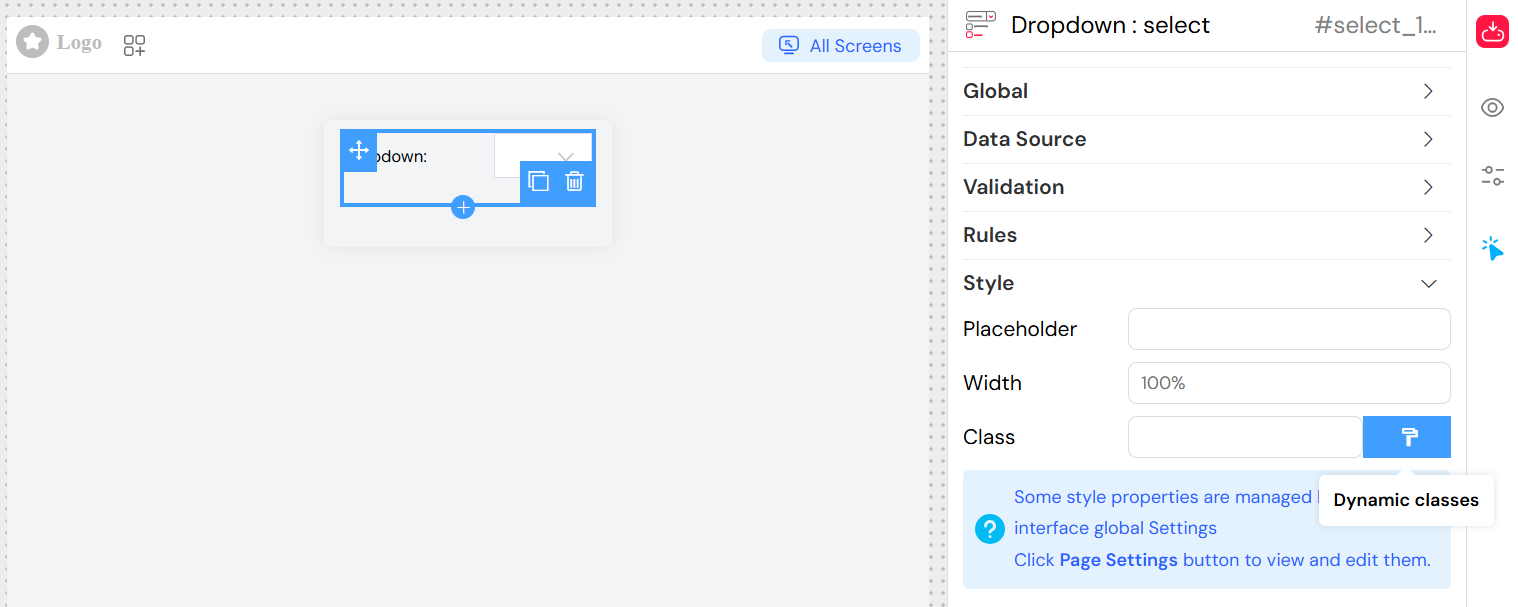Image resolution: width=1518 pixels, height=607 pixels.
Task: Click the All Screens button
Action: point(840,45)
